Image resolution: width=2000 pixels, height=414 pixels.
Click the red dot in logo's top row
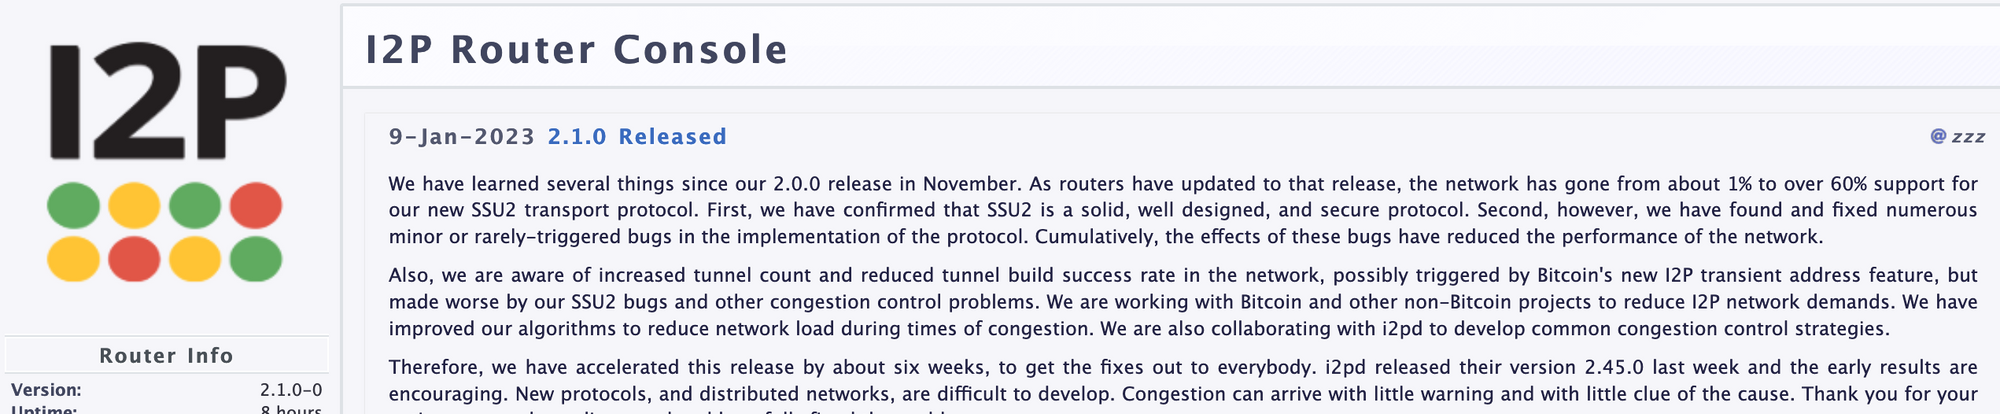256,206
